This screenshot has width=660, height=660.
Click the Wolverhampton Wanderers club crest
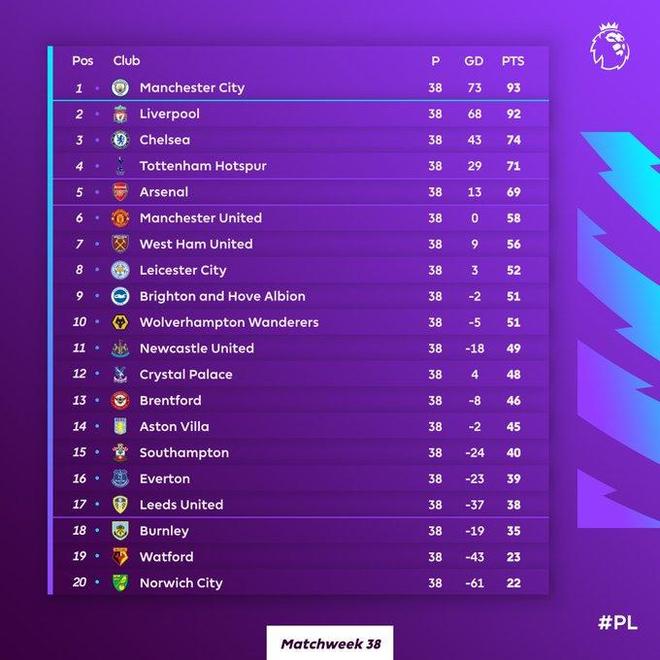click(120, 322)
